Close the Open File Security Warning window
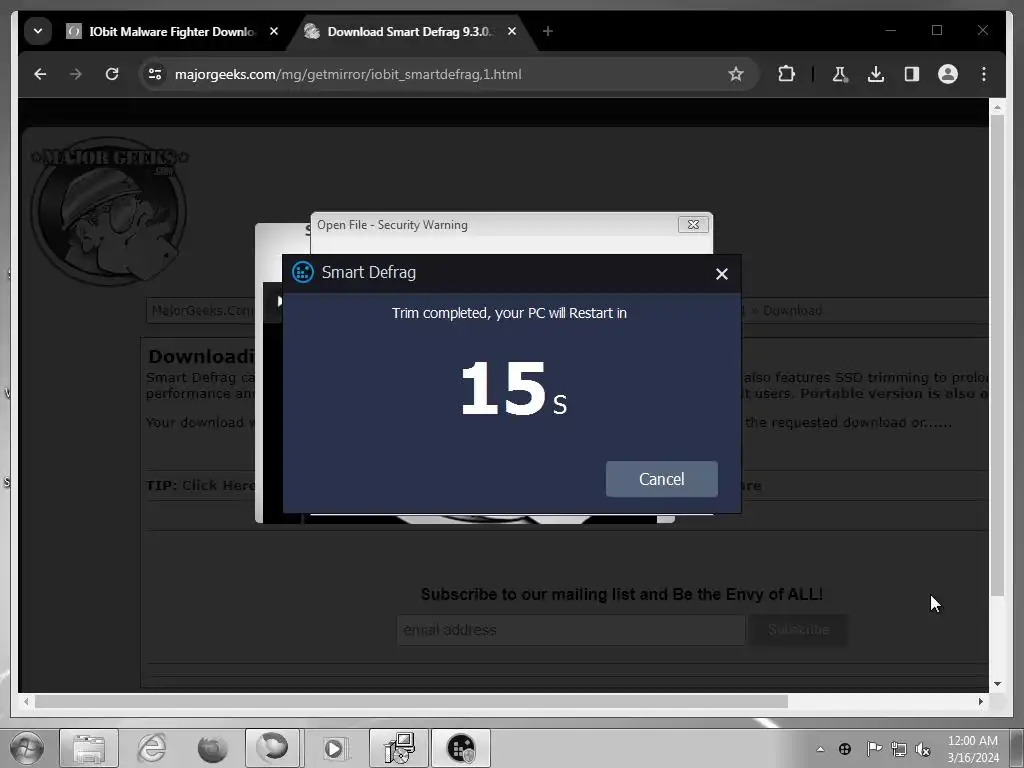1024x768 pixels. click(x=693, y=225)
